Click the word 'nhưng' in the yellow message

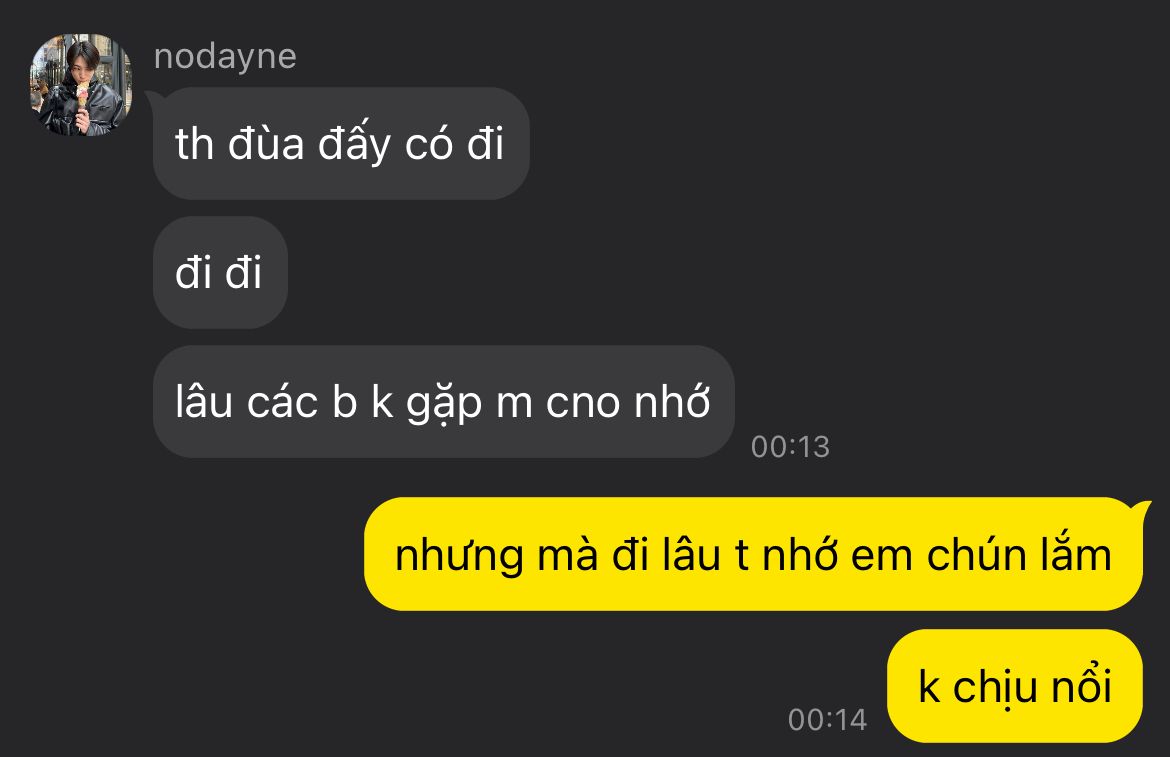coord(459,558)
